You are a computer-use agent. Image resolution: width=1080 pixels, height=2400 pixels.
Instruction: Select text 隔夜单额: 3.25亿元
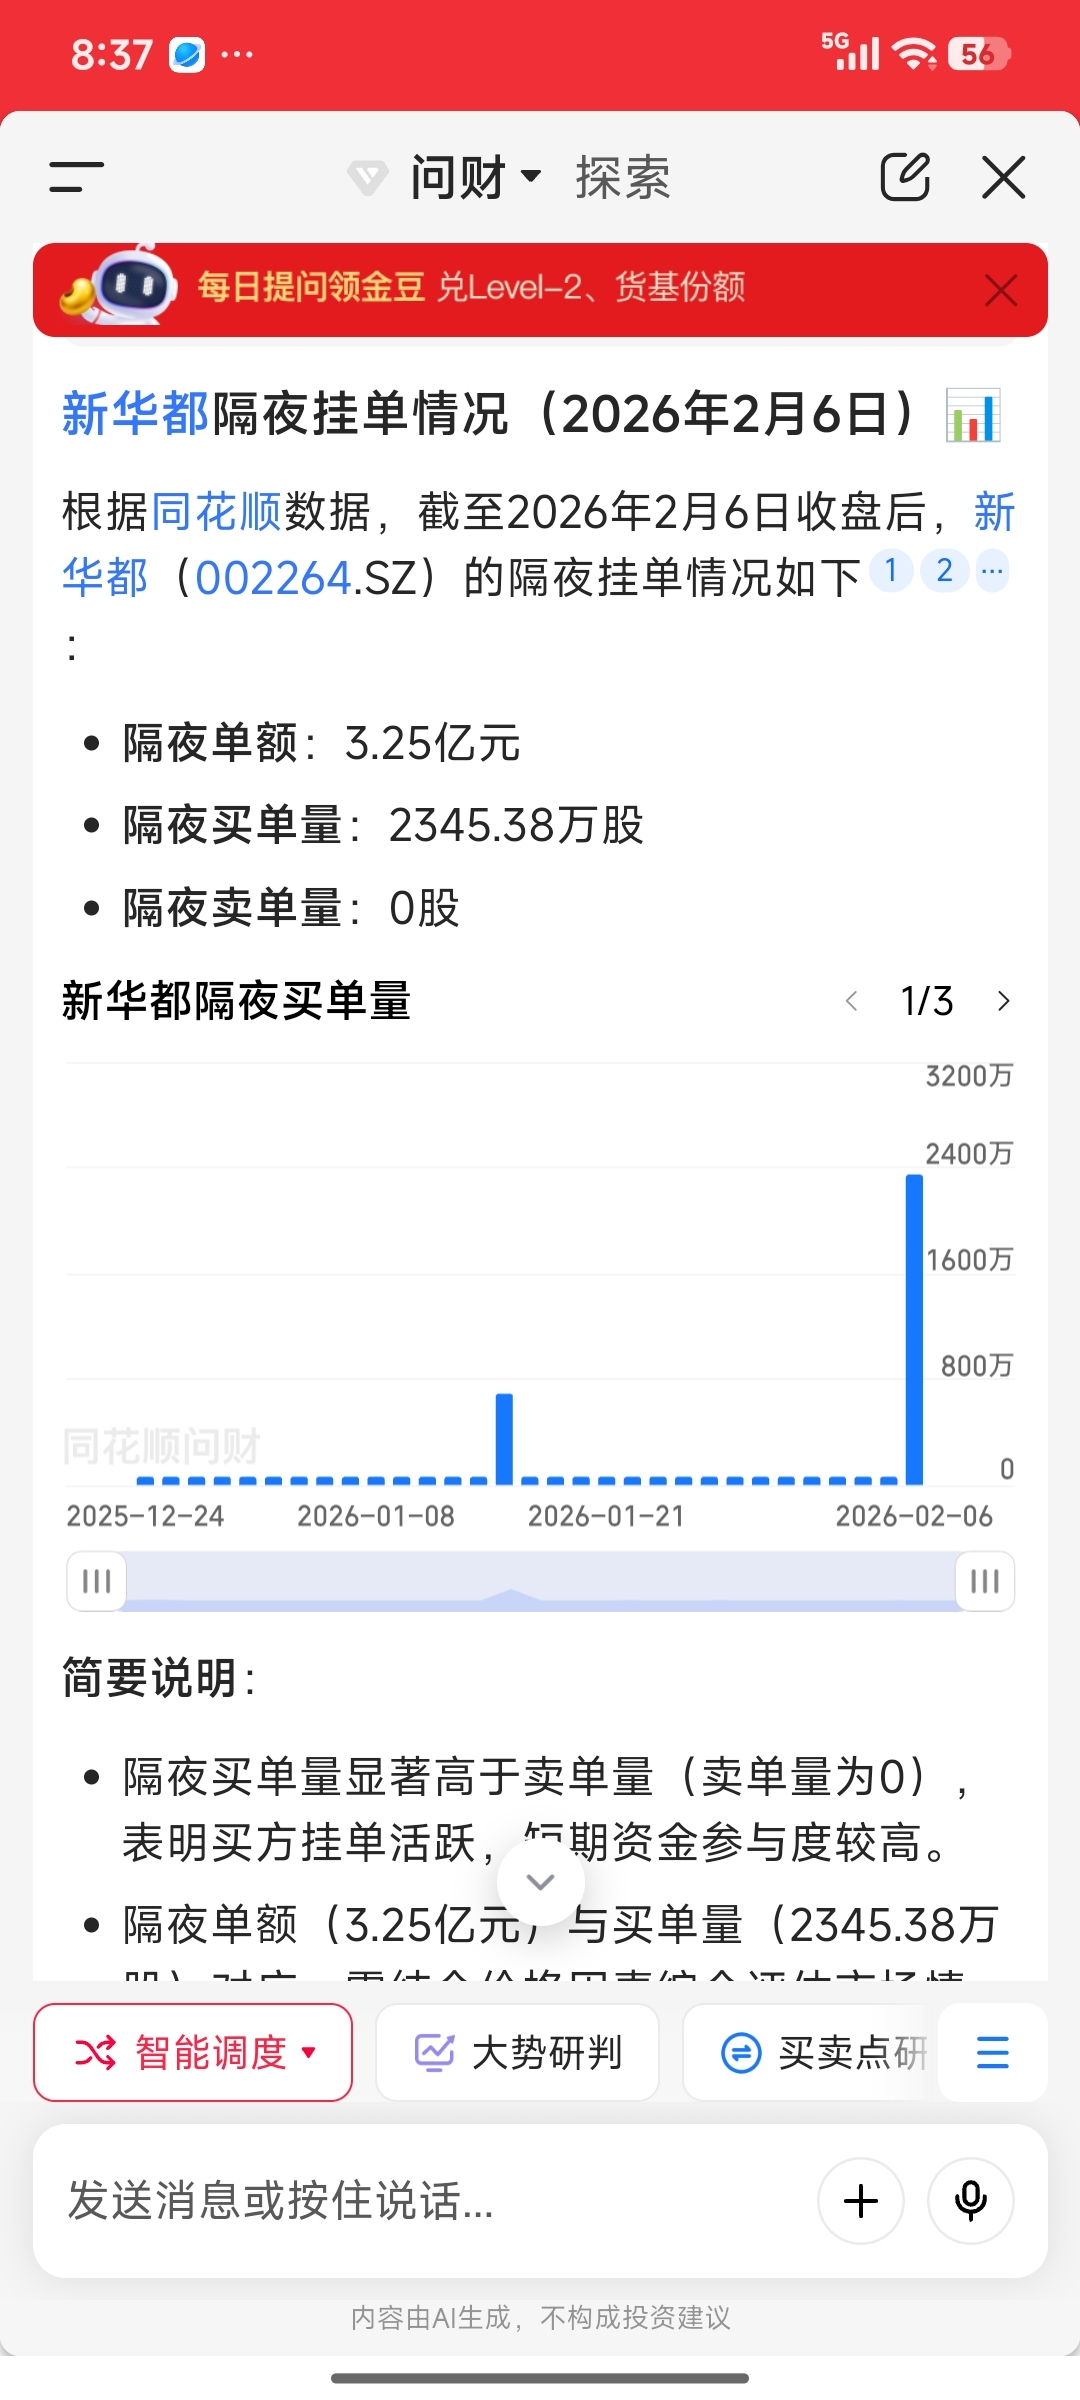tap(321, 743)
